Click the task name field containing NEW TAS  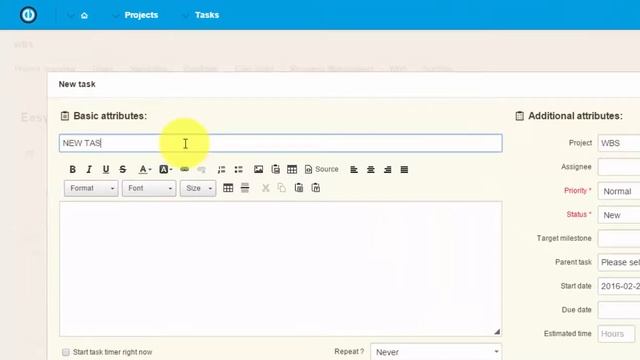(281, 143)
